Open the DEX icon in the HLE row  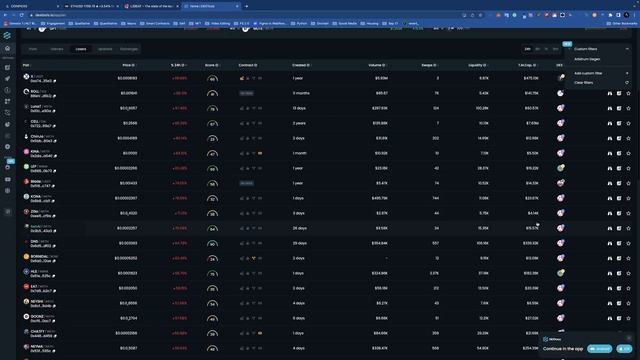560,273
